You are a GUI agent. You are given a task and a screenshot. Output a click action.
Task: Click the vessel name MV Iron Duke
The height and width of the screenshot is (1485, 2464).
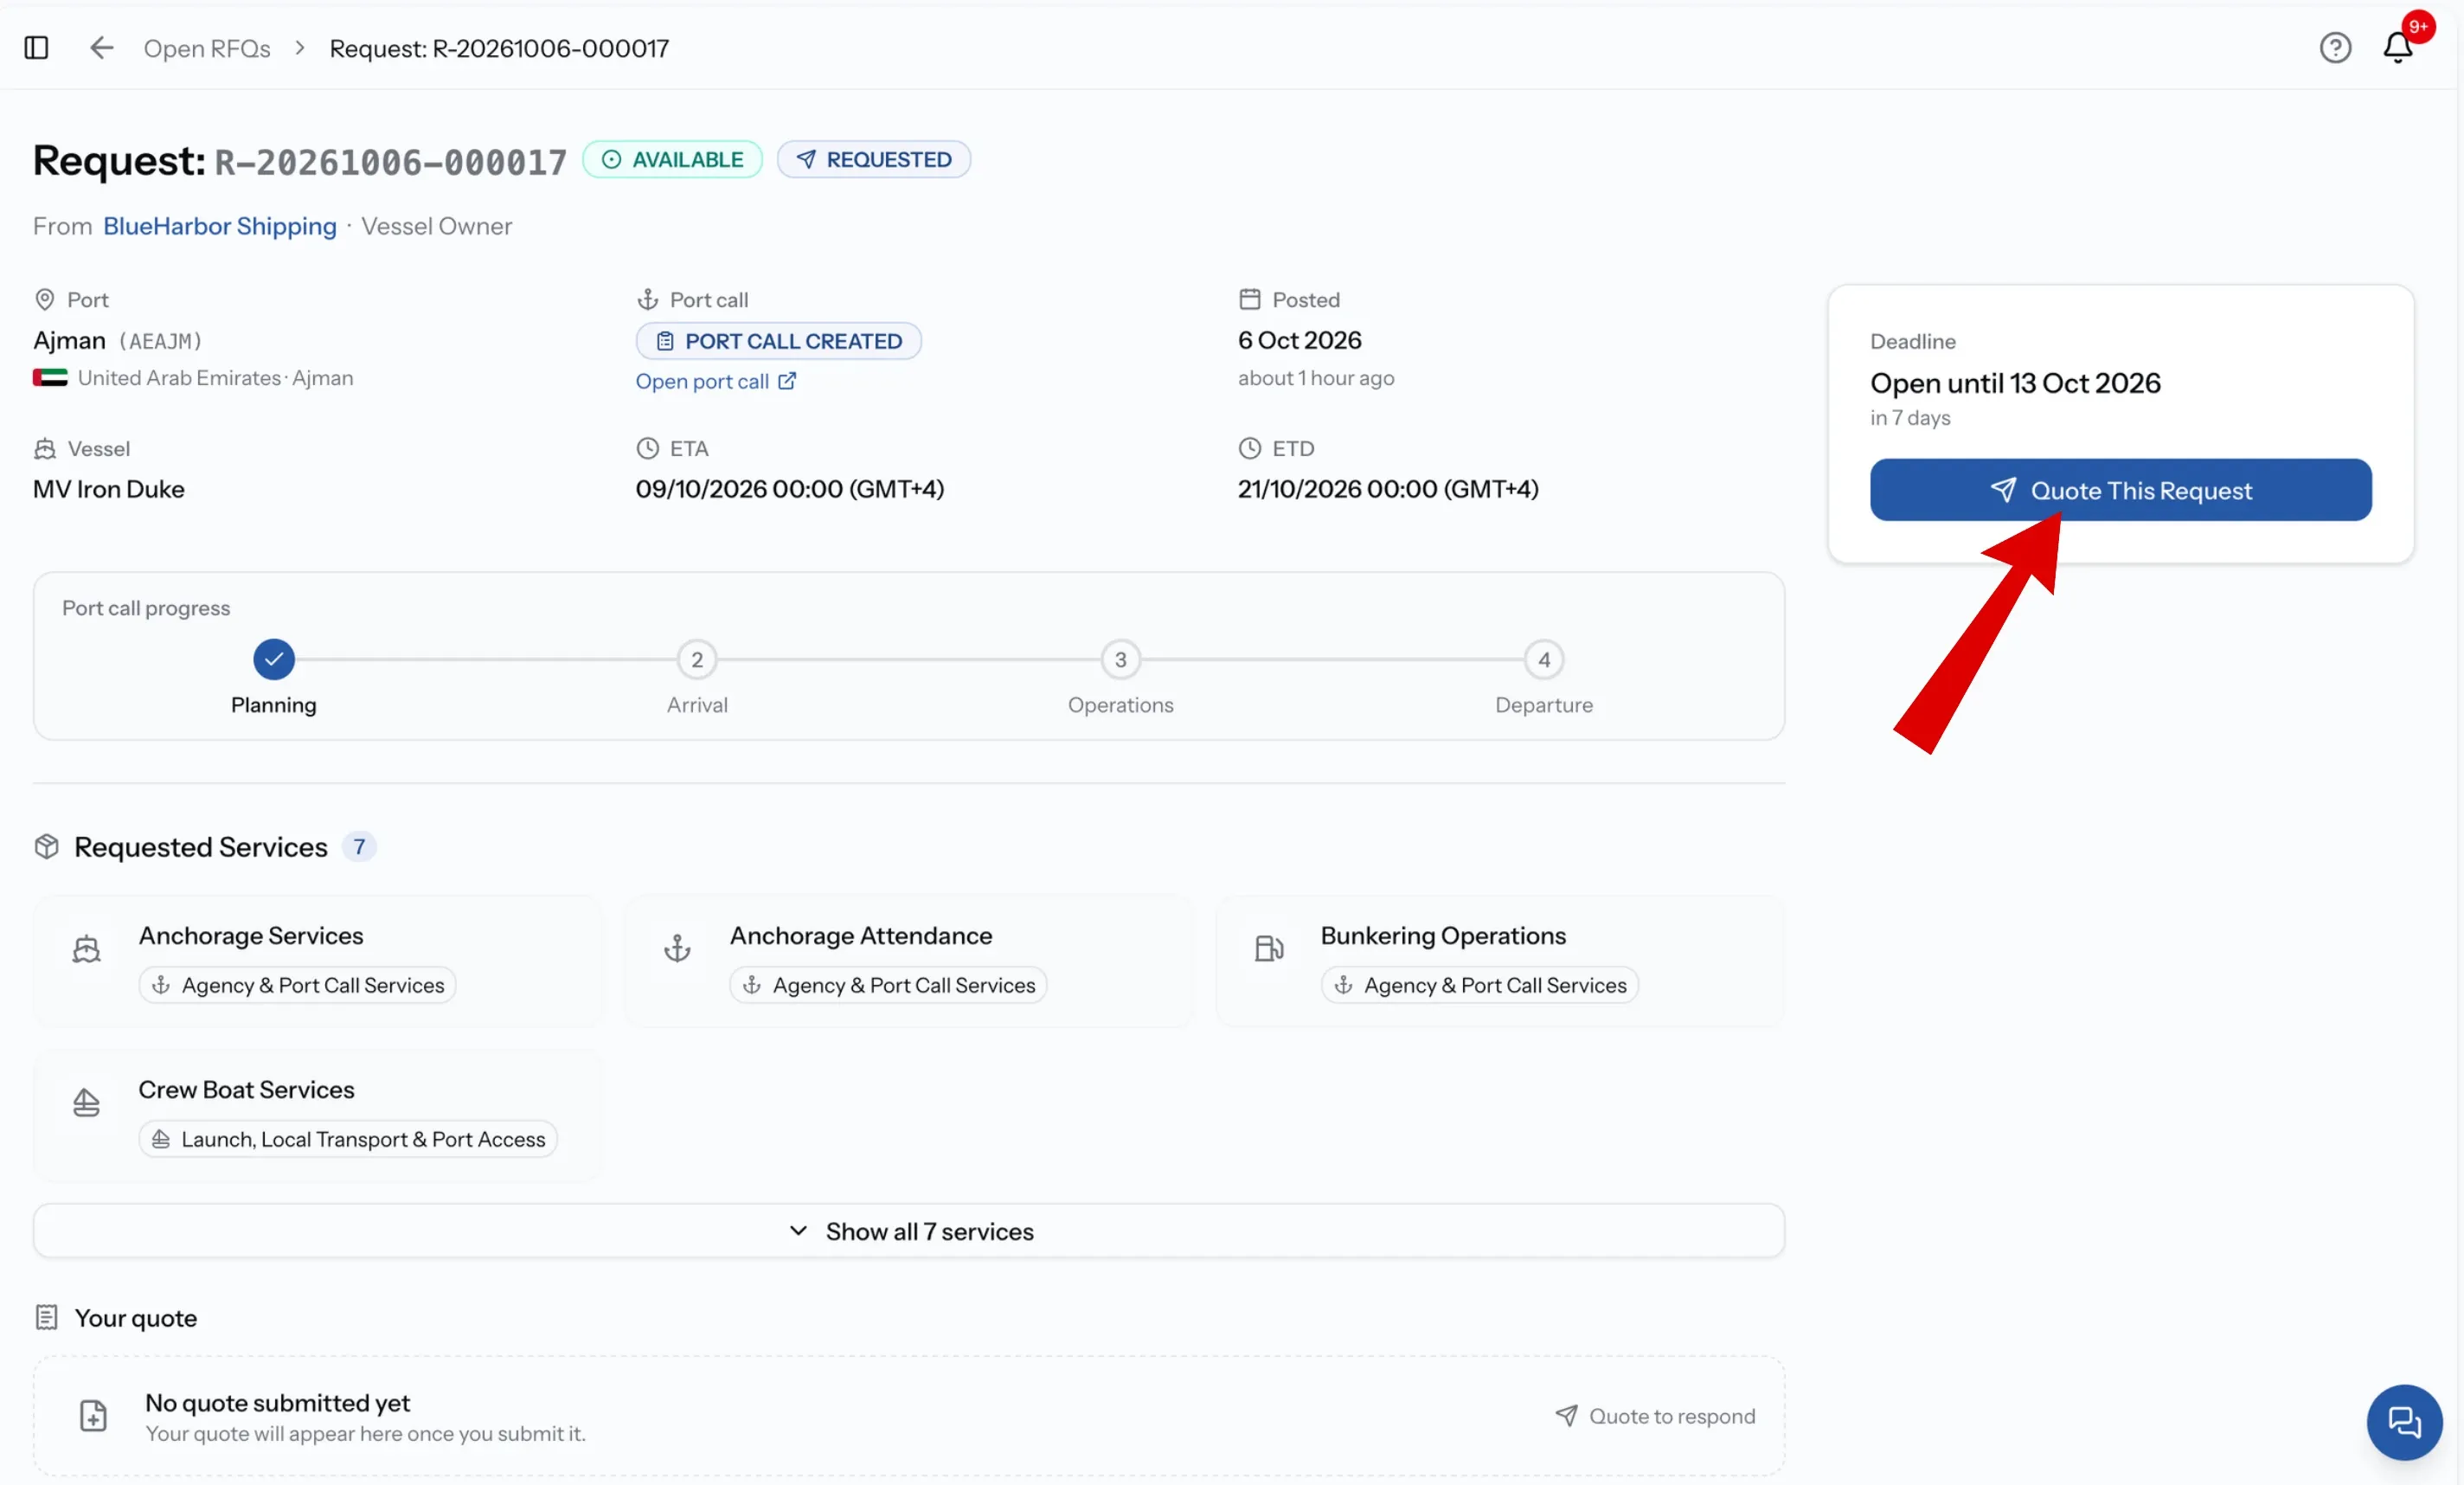(109, 489)
